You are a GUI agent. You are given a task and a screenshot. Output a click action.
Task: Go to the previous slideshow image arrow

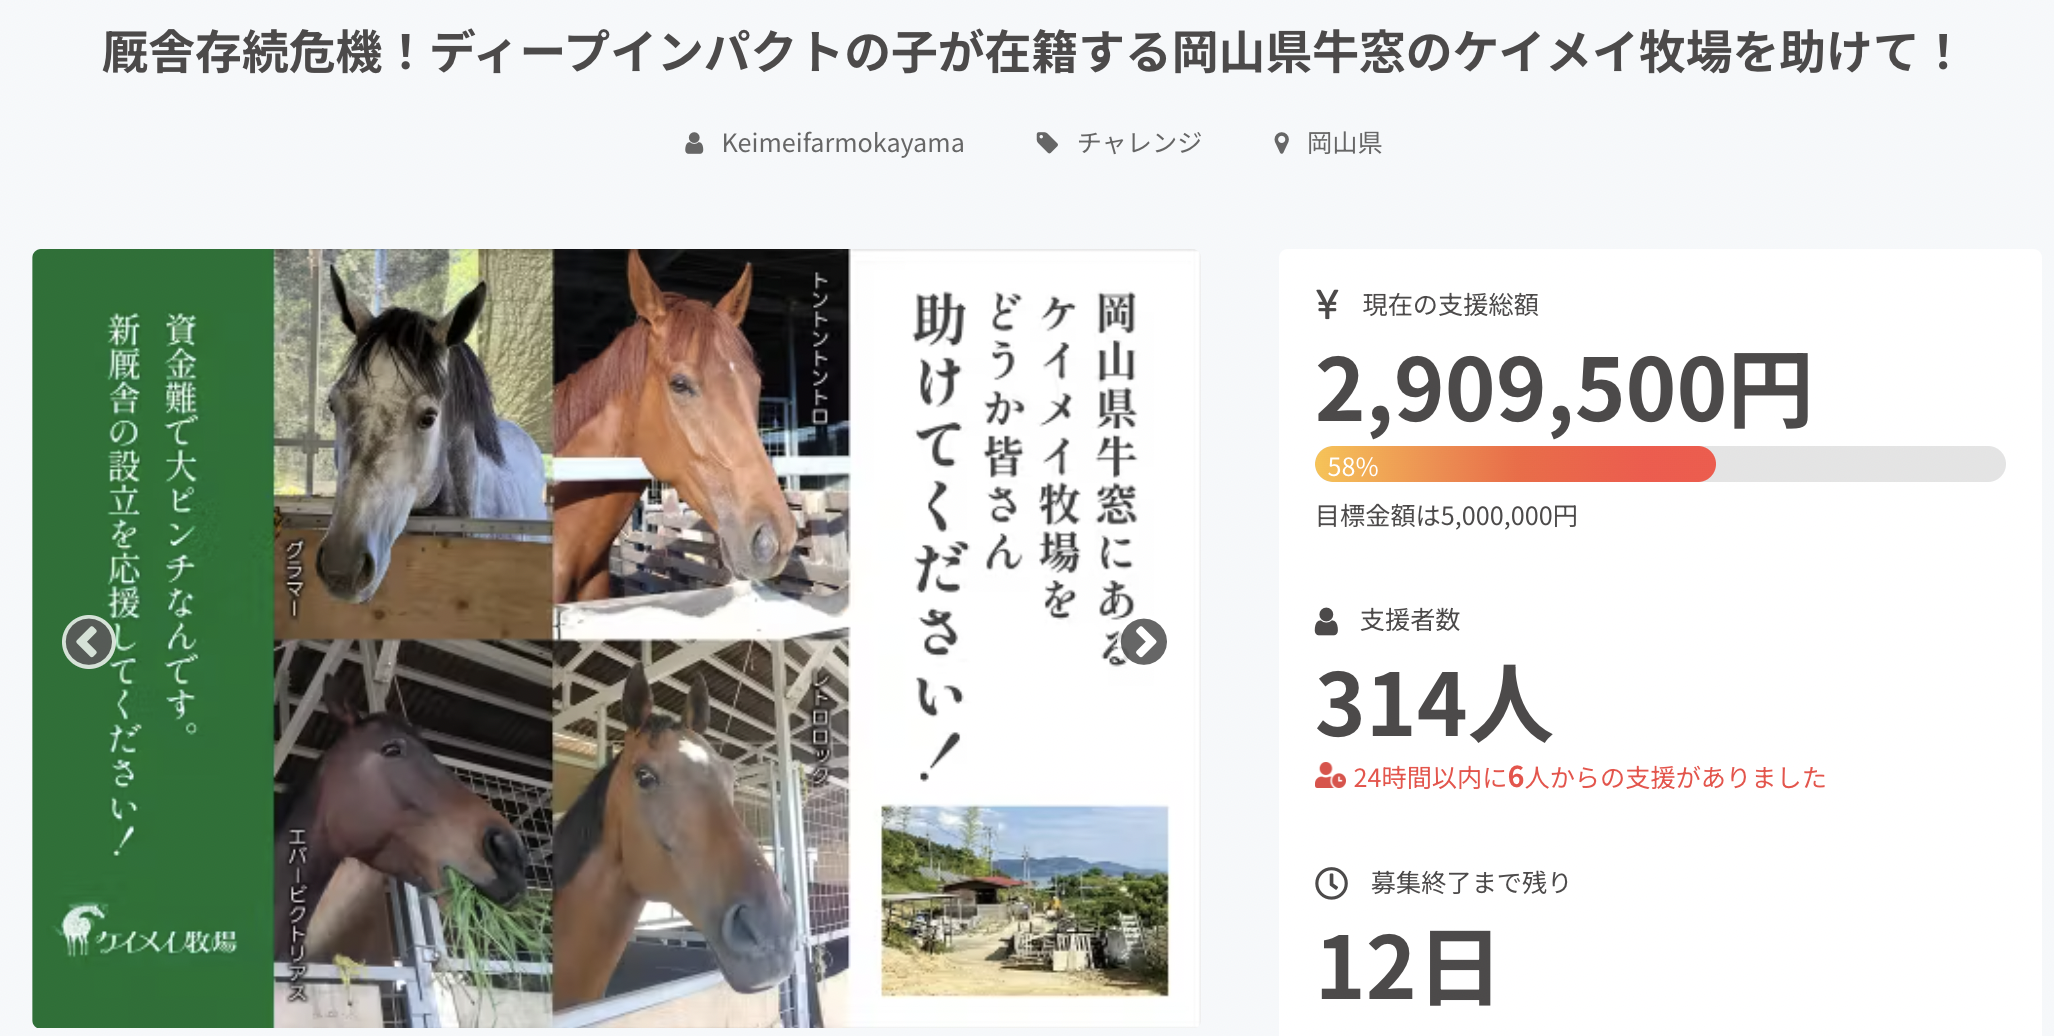[89, 642]
